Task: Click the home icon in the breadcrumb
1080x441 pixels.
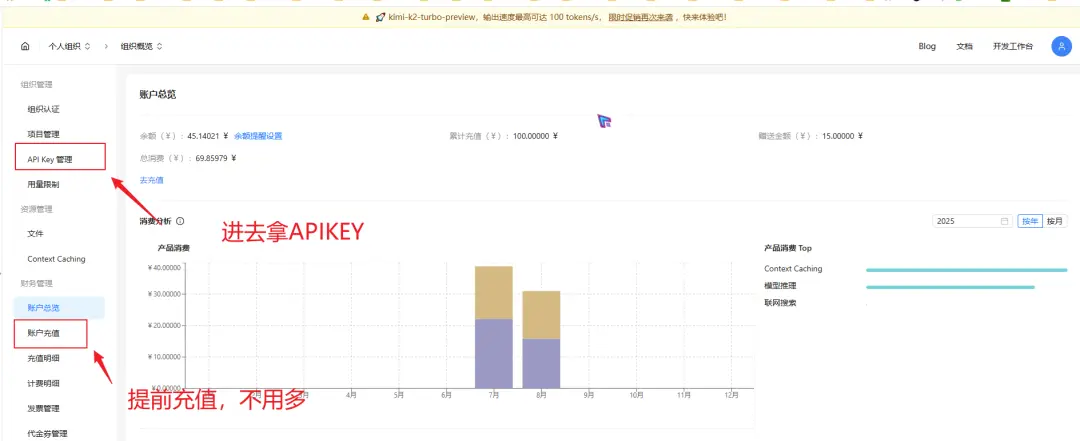Action: [x=25, y=46]
